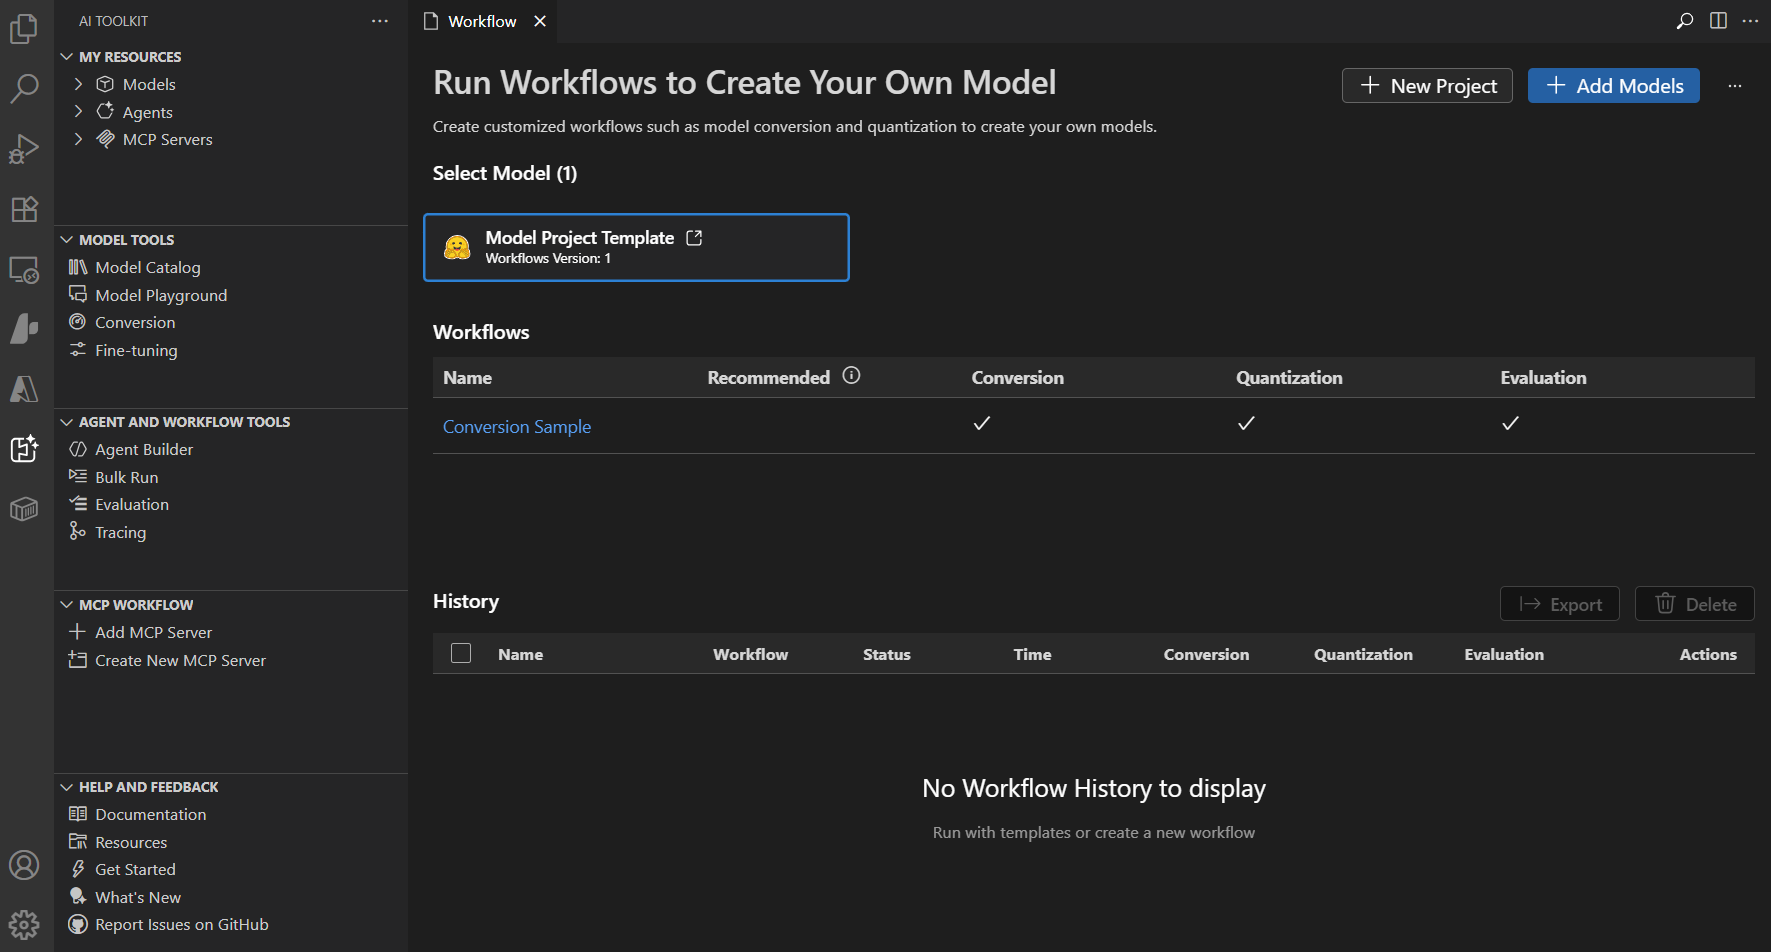The width and height of the screenshot is (1771, 952).
Task: Expand the Agents section
Action: coord(78,111)
